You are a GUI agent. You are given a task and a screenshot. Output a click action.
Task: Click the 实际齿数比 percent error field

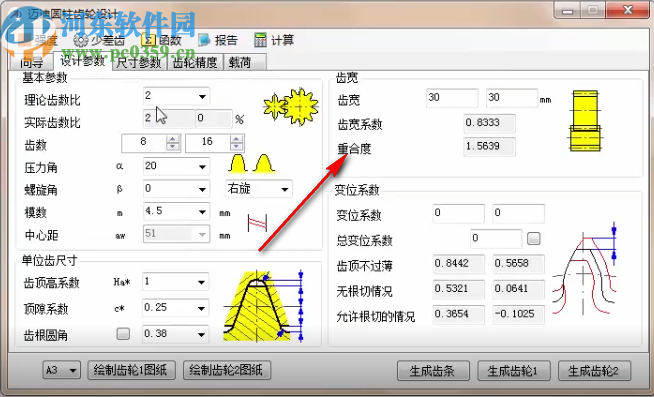pyautogui.click(x=214, y=118)
